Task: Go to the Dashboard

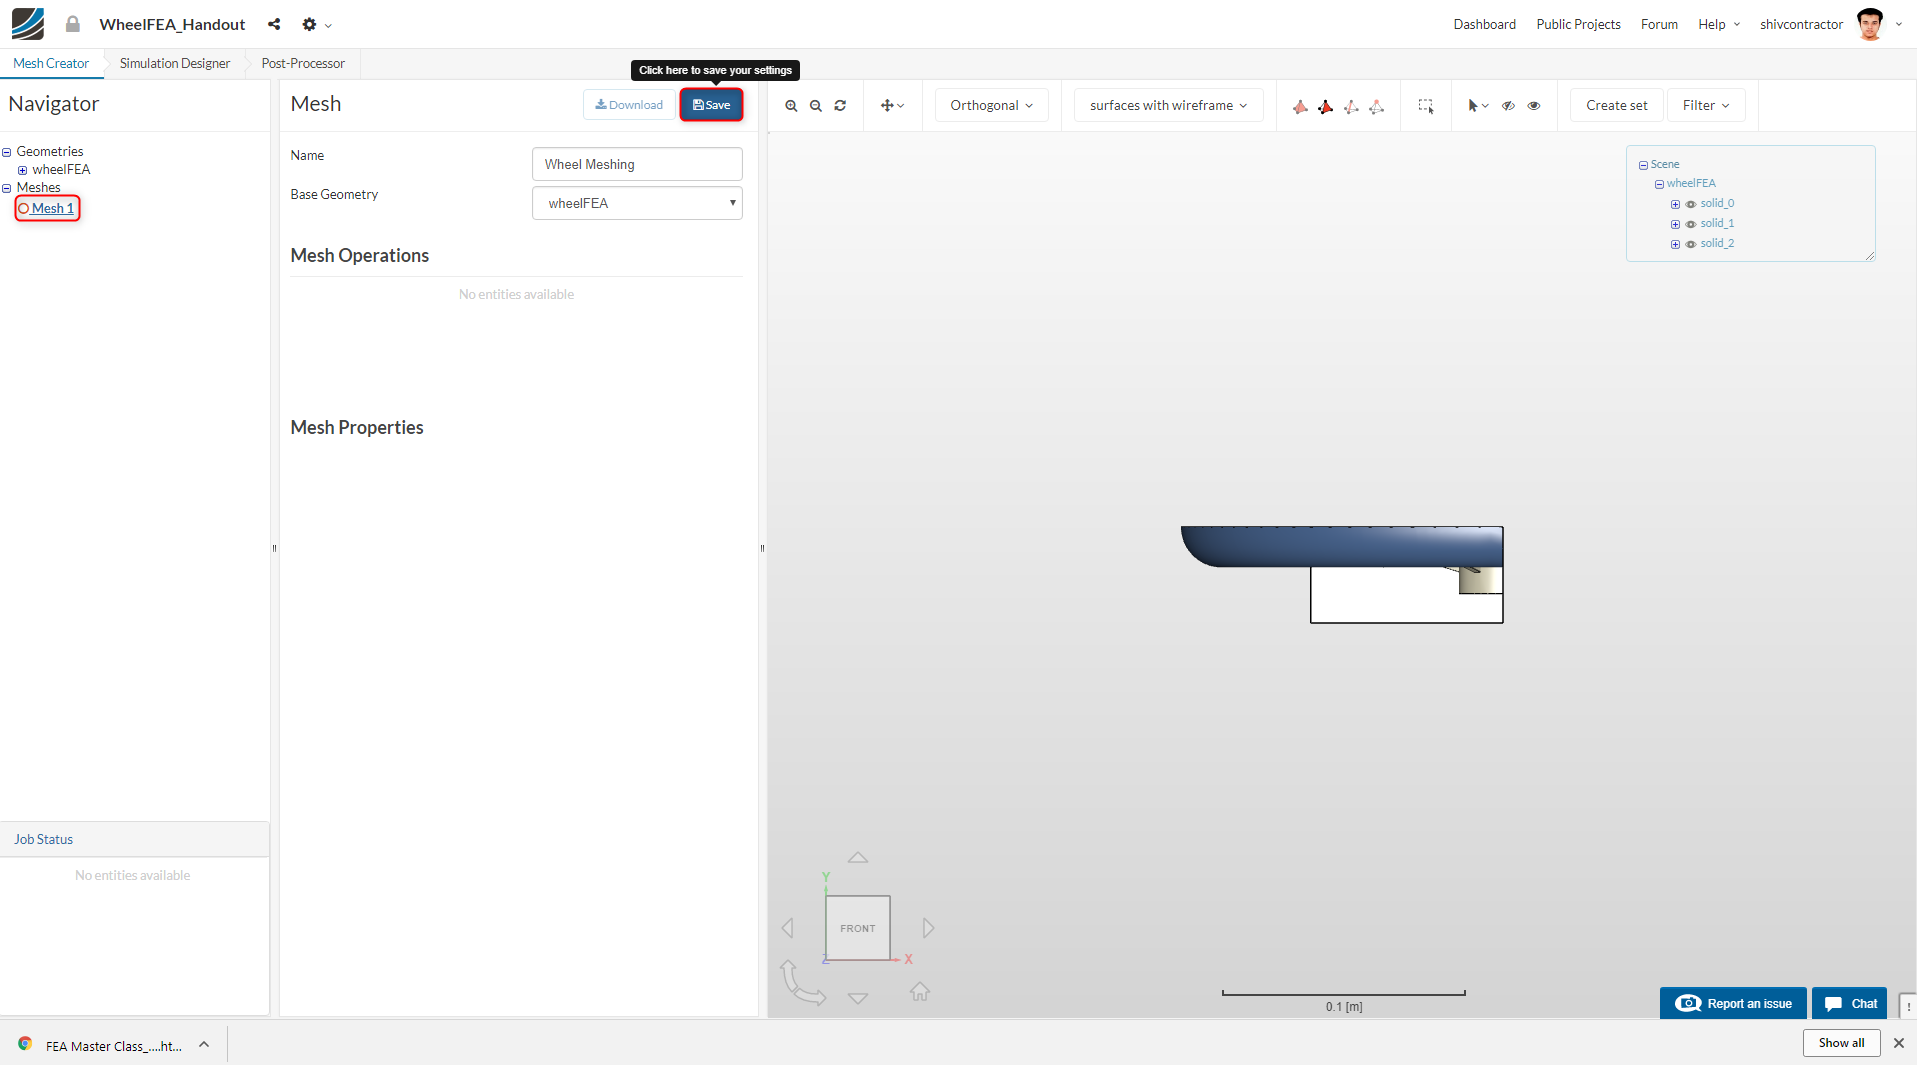Action: [x=1484, y=24]
